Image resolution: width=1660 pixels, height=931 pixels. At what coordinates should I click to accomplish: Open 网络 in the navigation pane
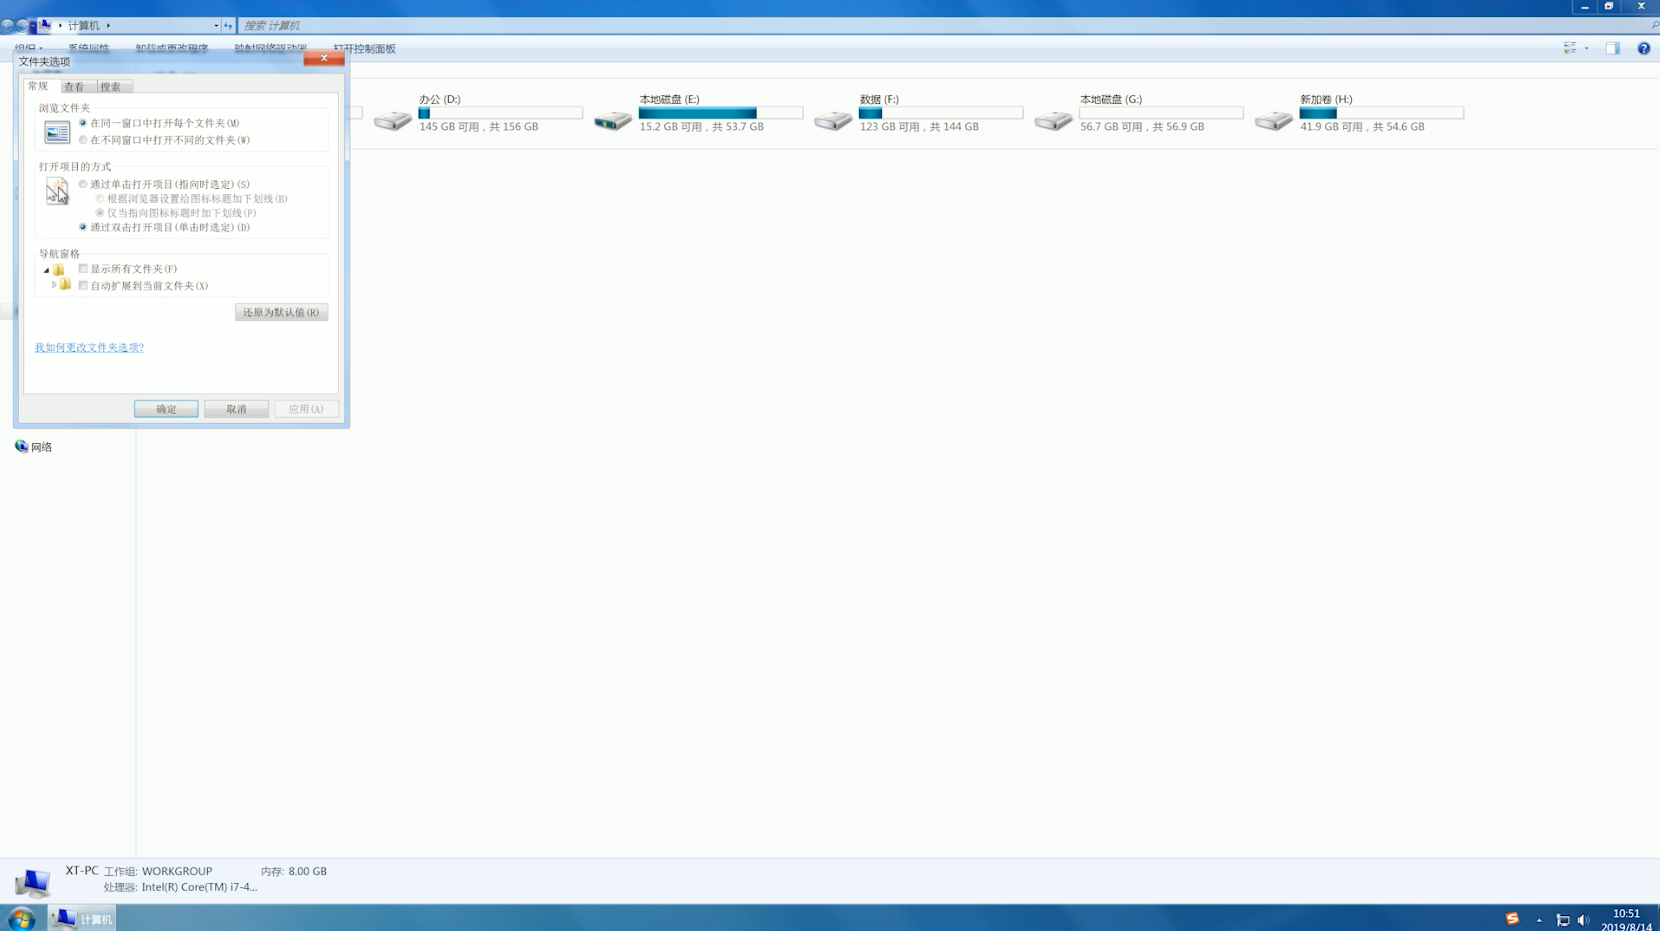tap(41, 447)
